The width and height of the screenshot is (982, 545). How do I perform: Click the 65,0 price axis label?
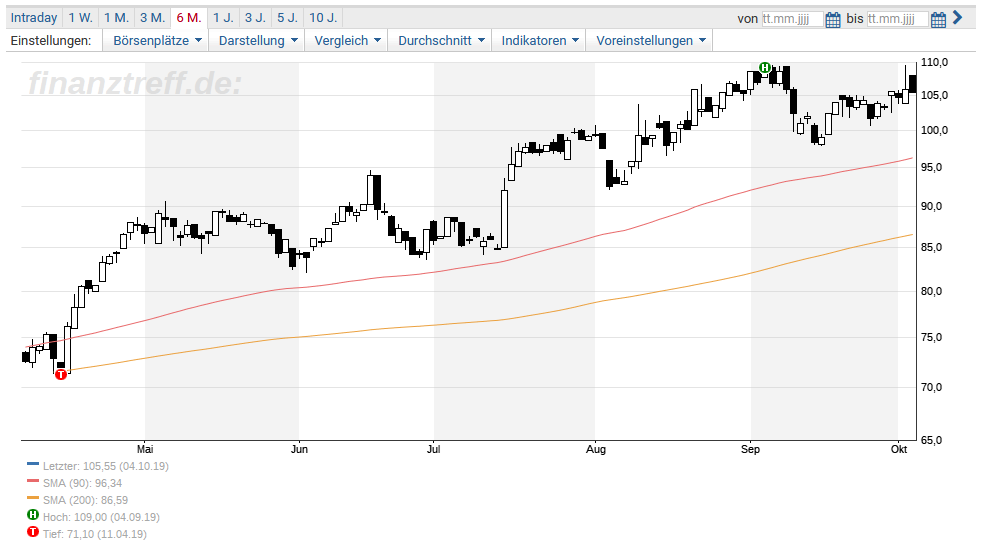click(x=931, y=440)
